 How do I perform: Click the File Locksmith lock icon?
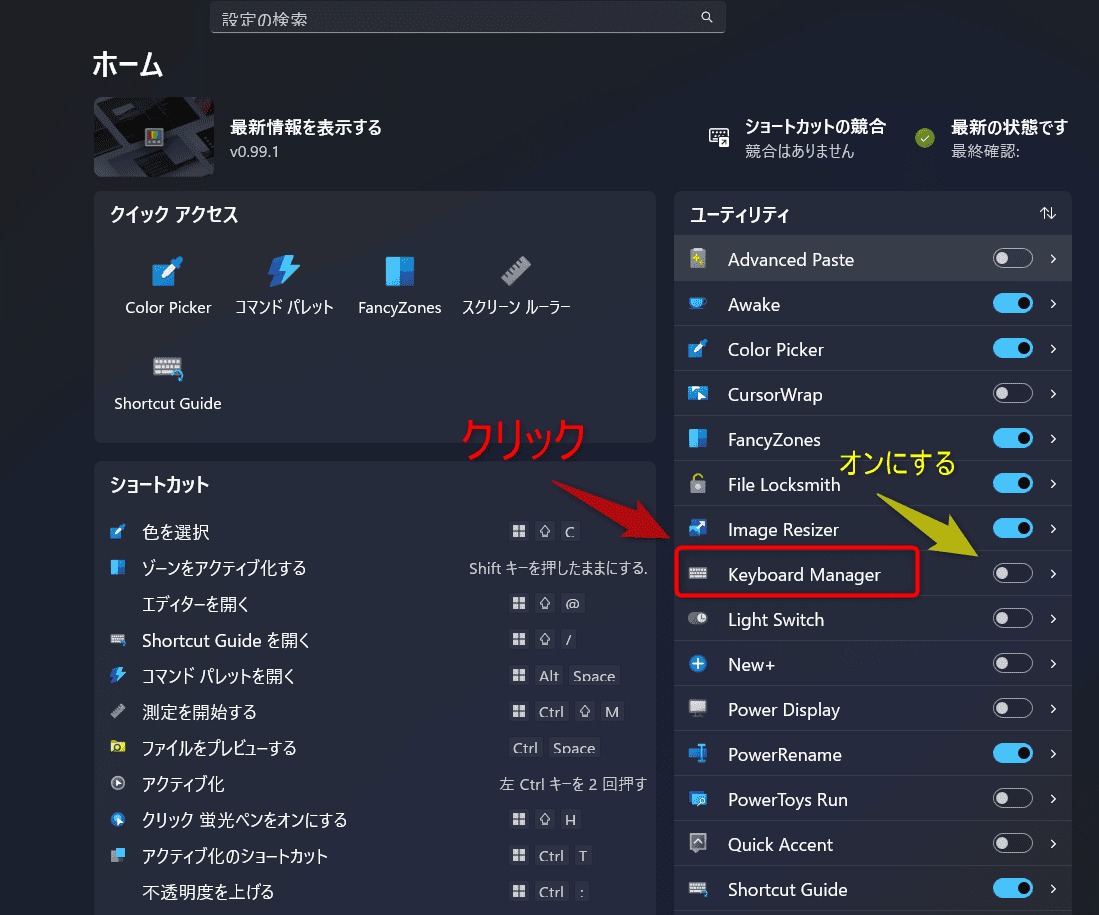coord(697,483)
